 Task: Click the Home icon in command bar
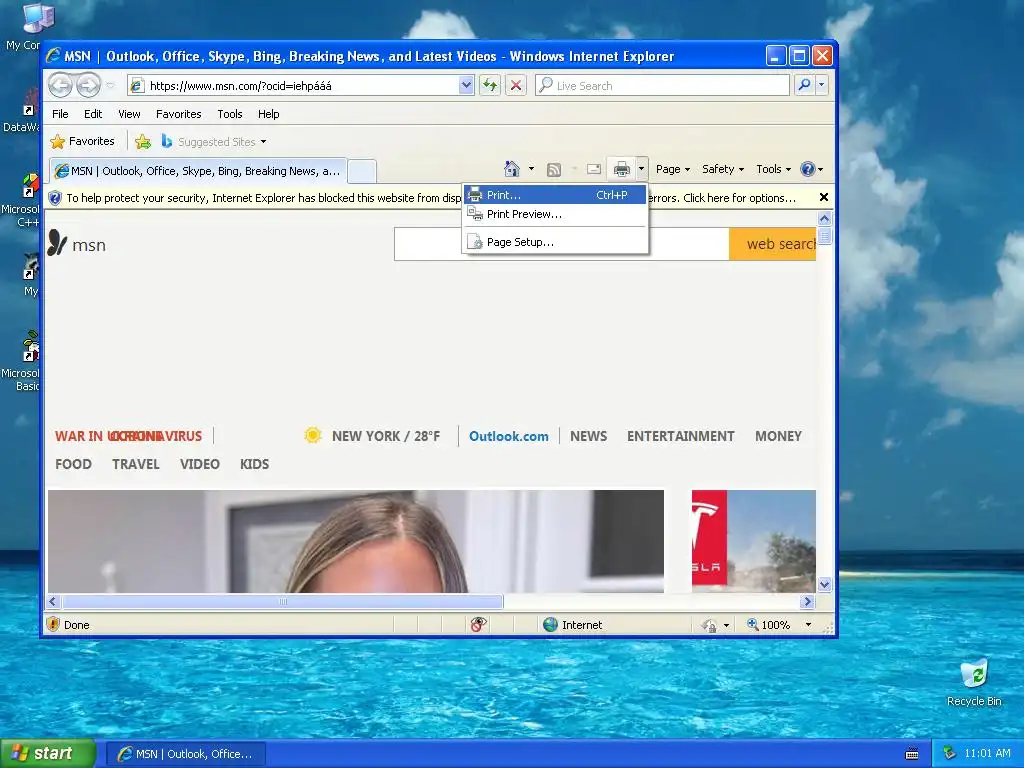512,169
